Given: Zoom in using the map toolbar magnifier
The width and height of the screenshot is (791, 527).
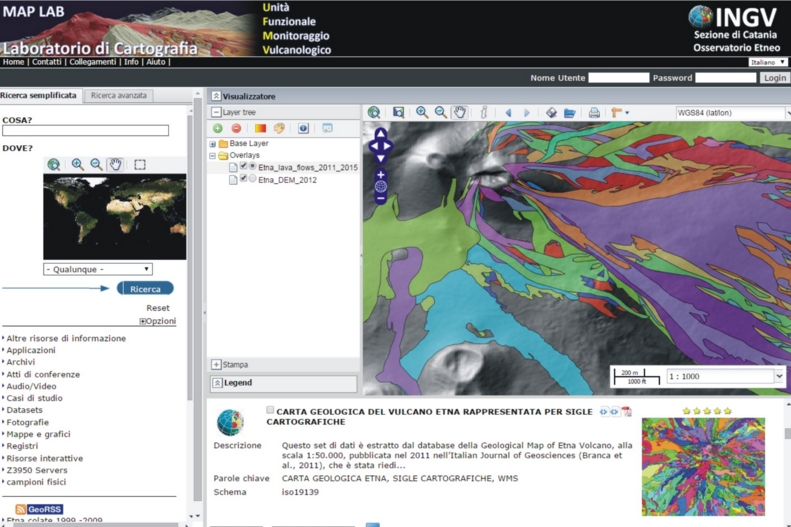Looking at the screenshot, I should click(x=422, y=113).
